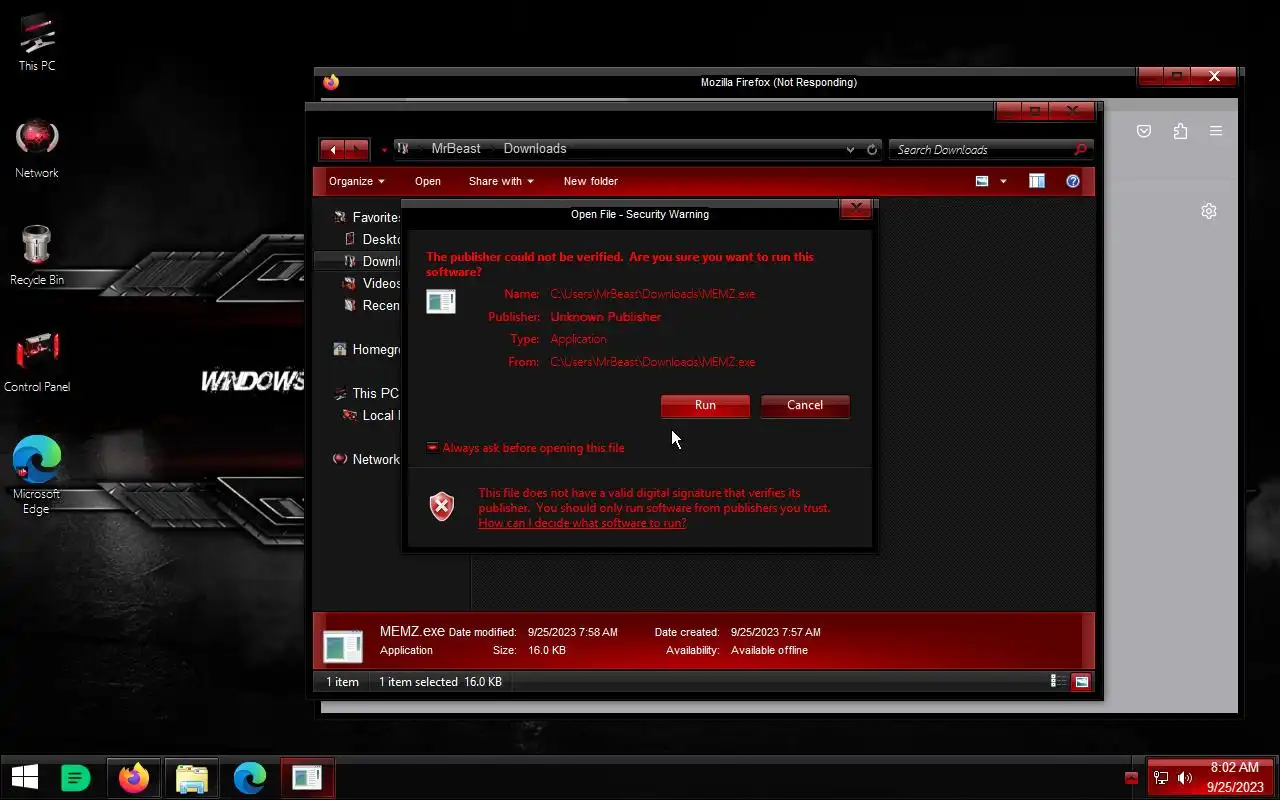Expand address bar history dropdown
The width and height of the screenshot is (1280, 800).
coord(850,150)
